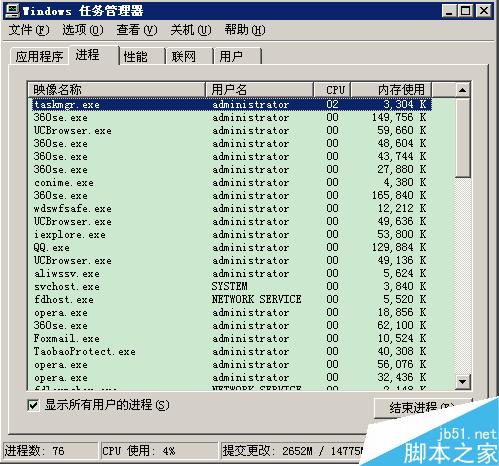Select opera.exe row using 18,856 K

(232, 313)
